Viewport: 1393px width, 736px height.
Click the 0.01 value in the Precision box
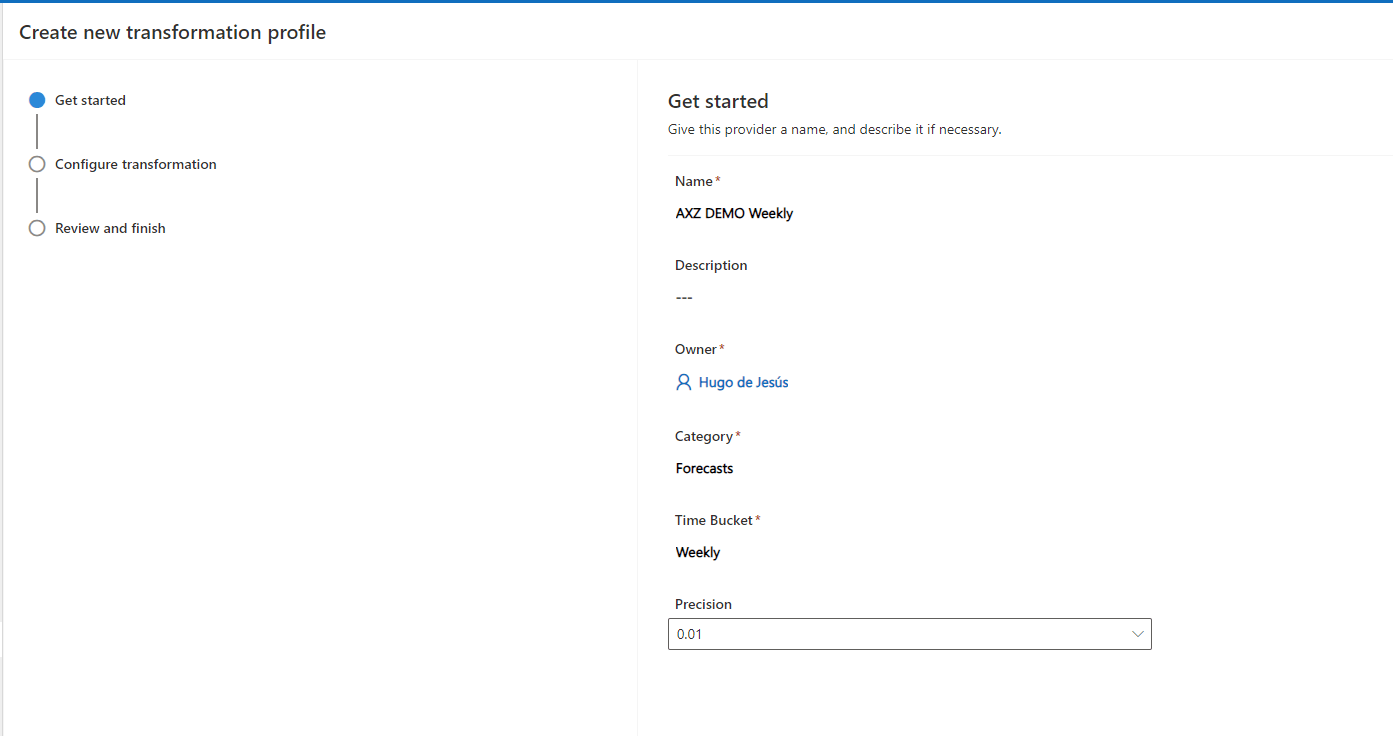click(690, 634)
